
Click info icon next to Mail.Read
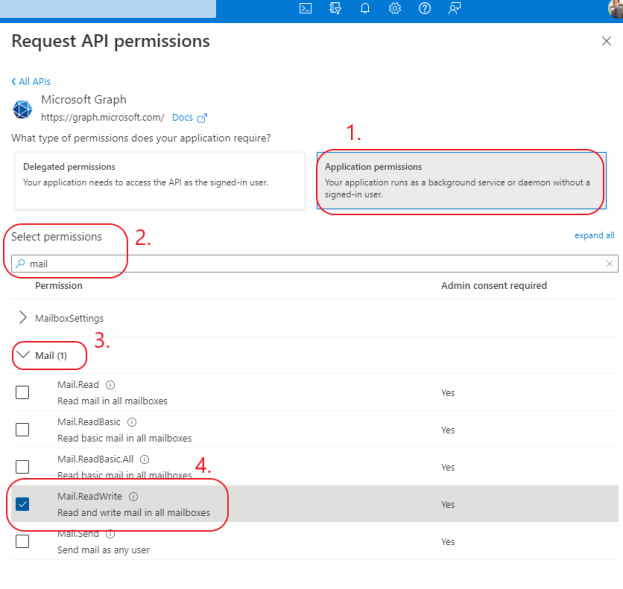pyautogui.click(x=110, y=385)
